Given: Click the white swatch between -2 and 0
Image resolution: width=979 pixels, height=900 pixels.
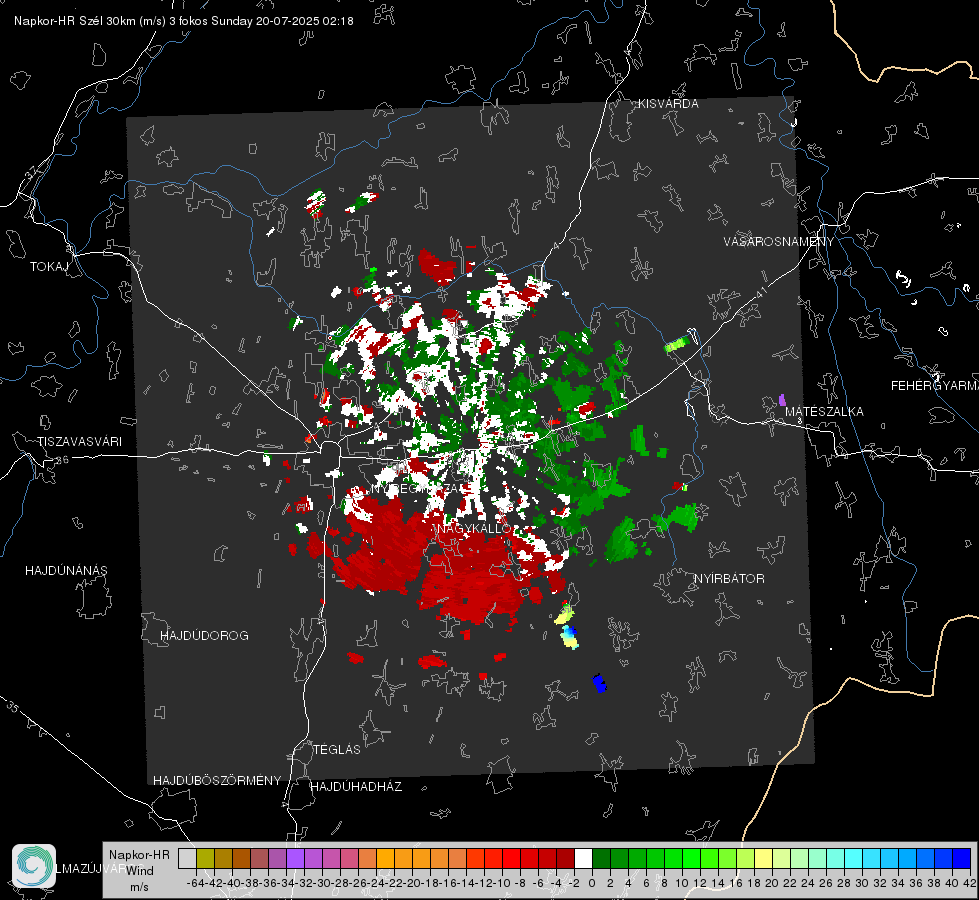Looking at the screenshot, I should 583,858.
